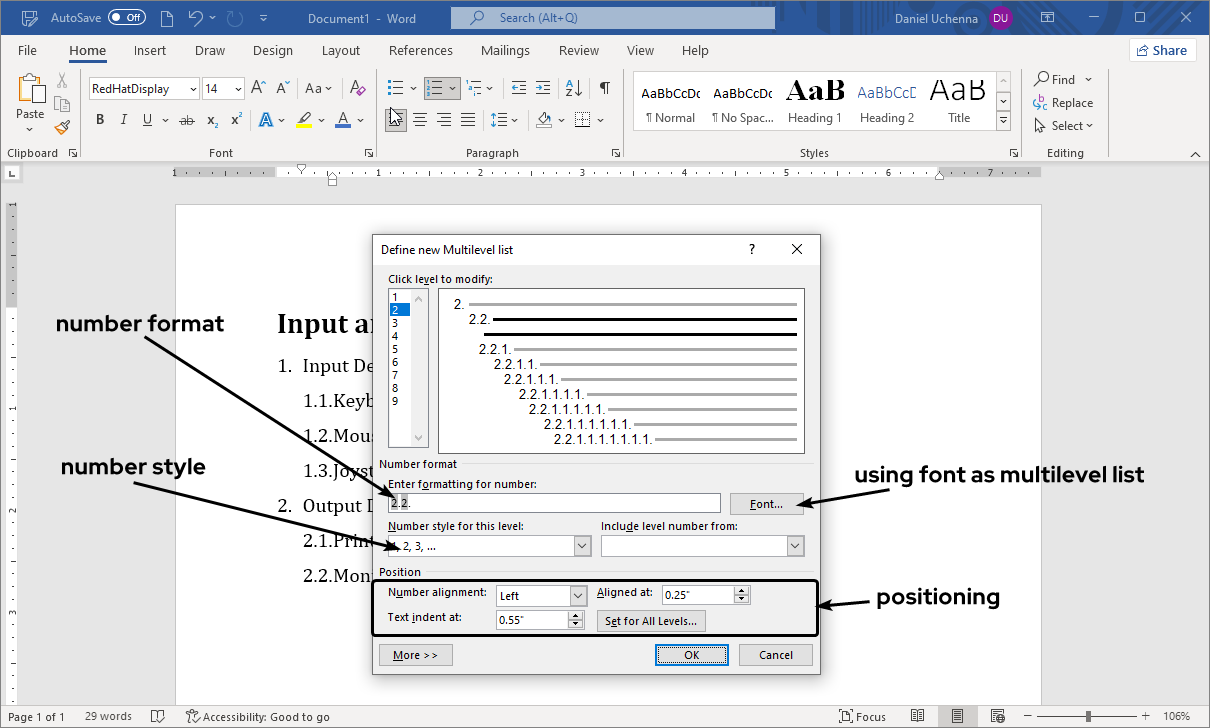Open the Number alignment dropdown

[x=577, y=596]
